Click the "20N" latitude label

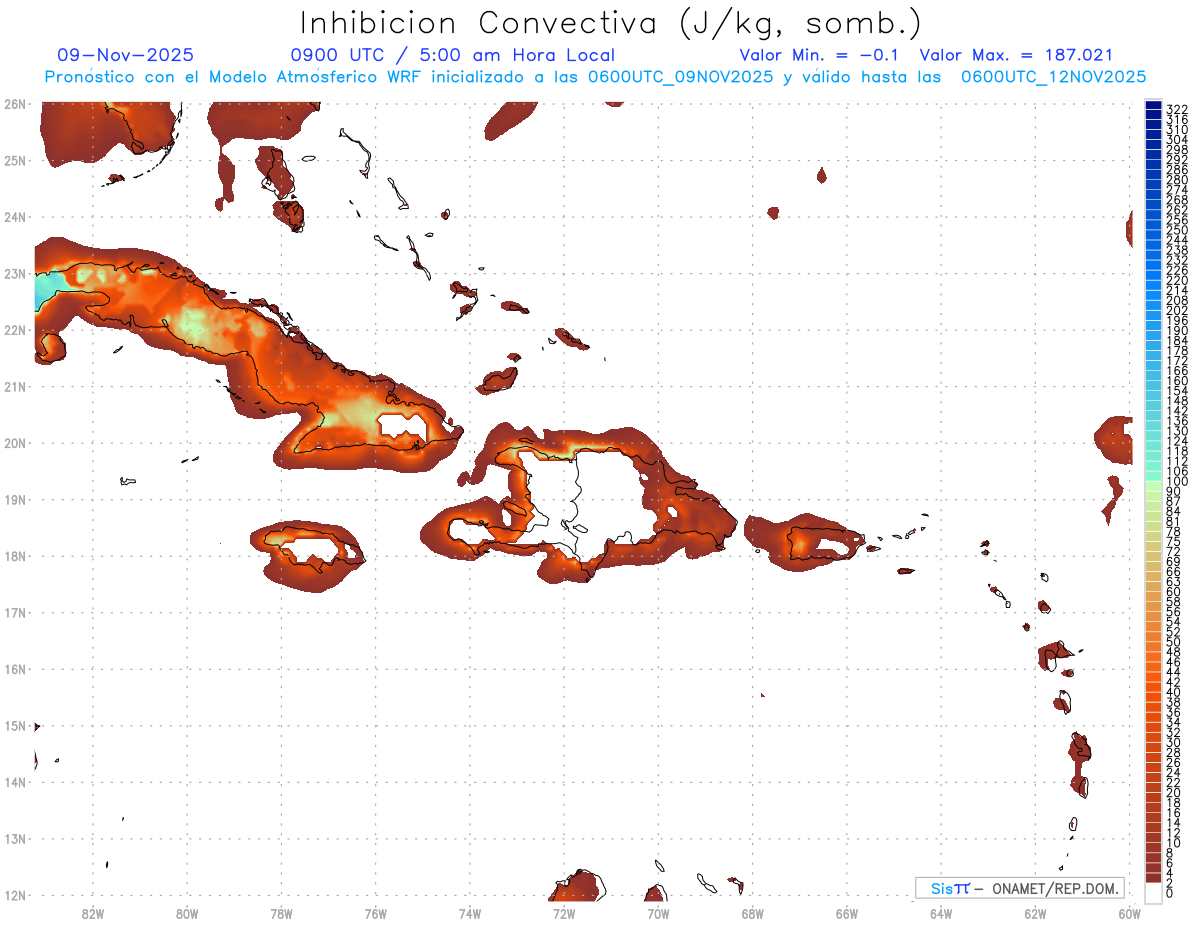14,443
